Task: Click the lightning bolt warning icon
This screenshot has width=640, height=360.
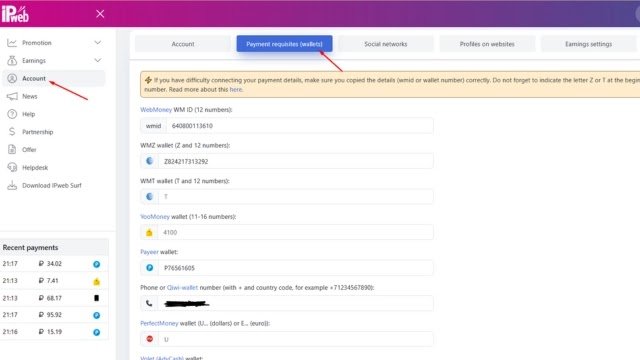Action: 148,80
